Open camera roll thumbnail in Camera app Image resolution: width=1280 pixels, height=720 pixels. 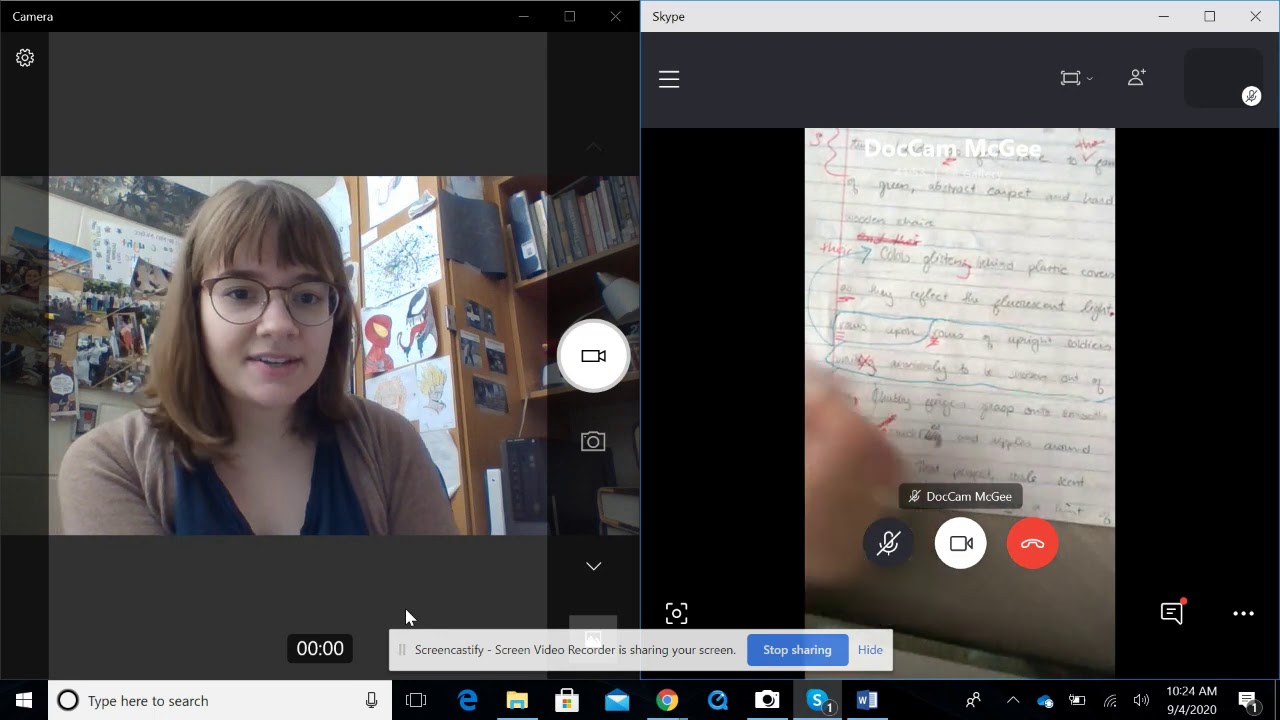click(593, 639)
